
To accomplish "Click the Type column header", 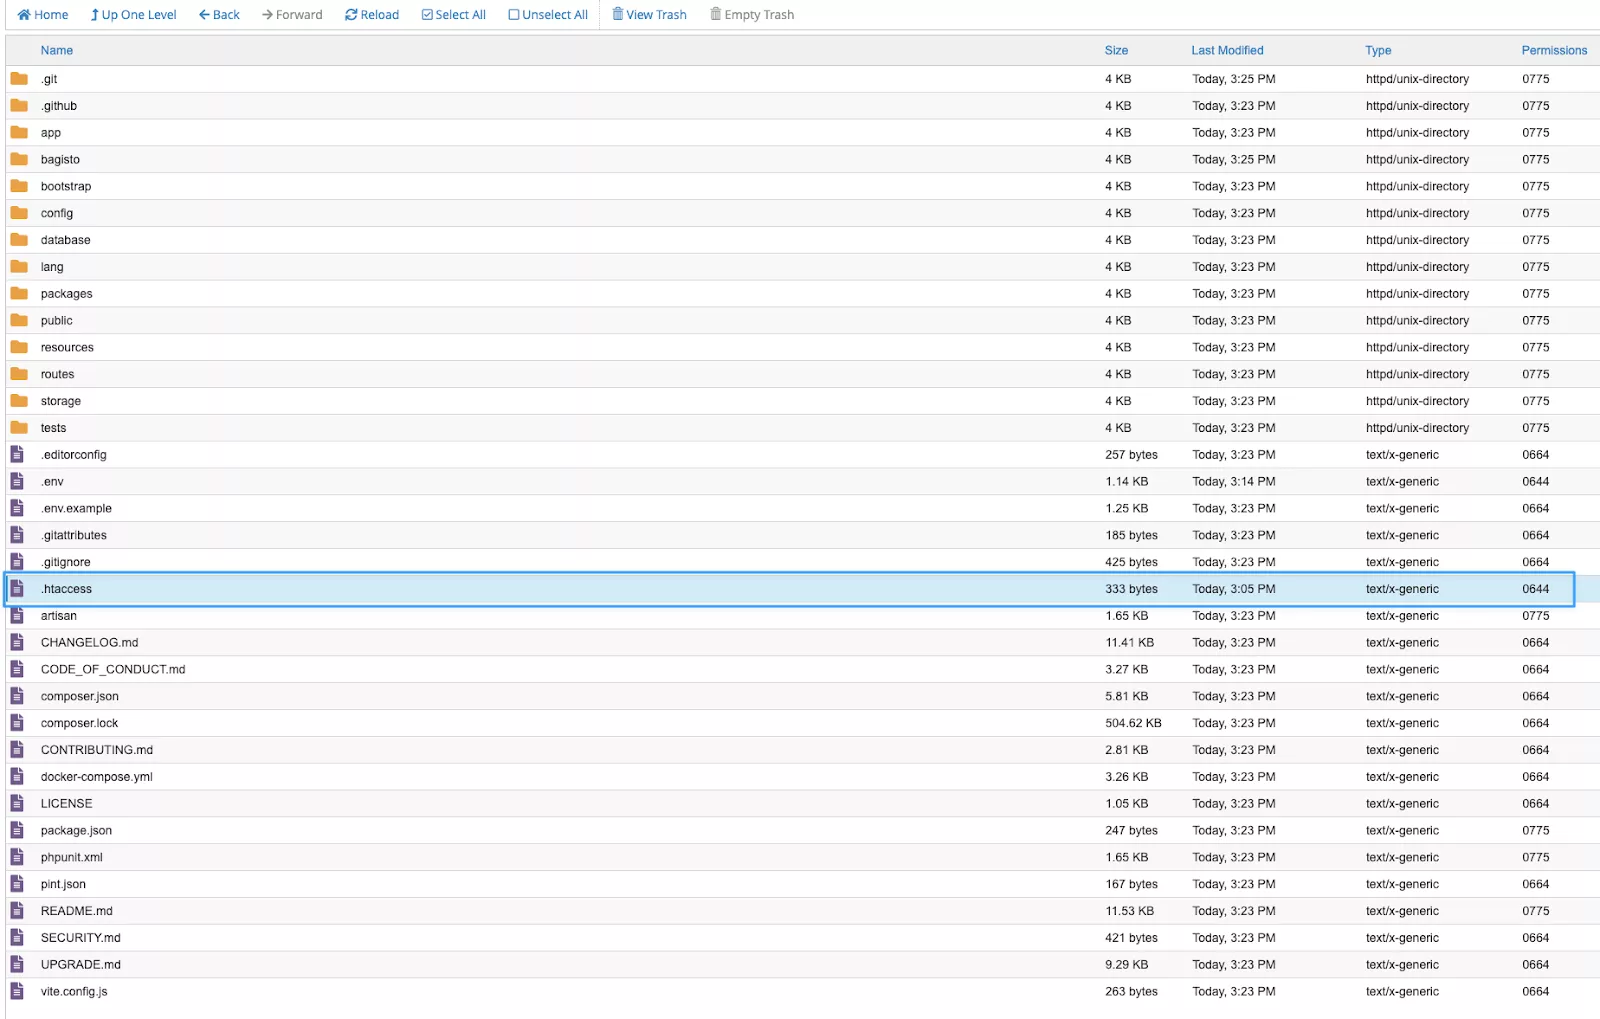I will tap(1378, 50).
